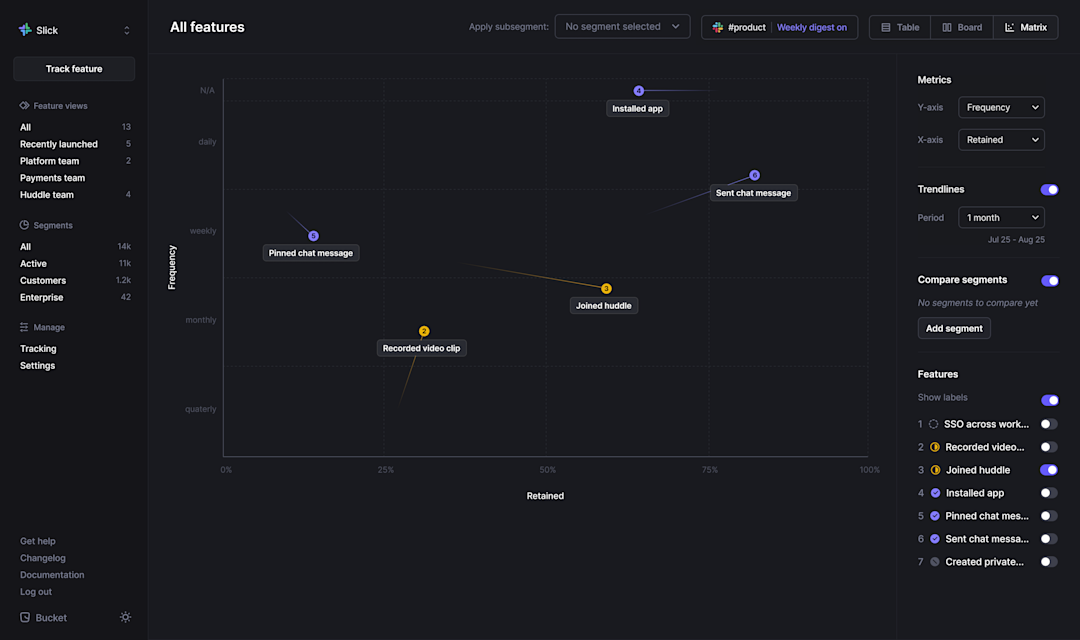Click the Track feature button
This screenshot has width=1080, height=640.
pyautogui.click(x=73, y=68)
